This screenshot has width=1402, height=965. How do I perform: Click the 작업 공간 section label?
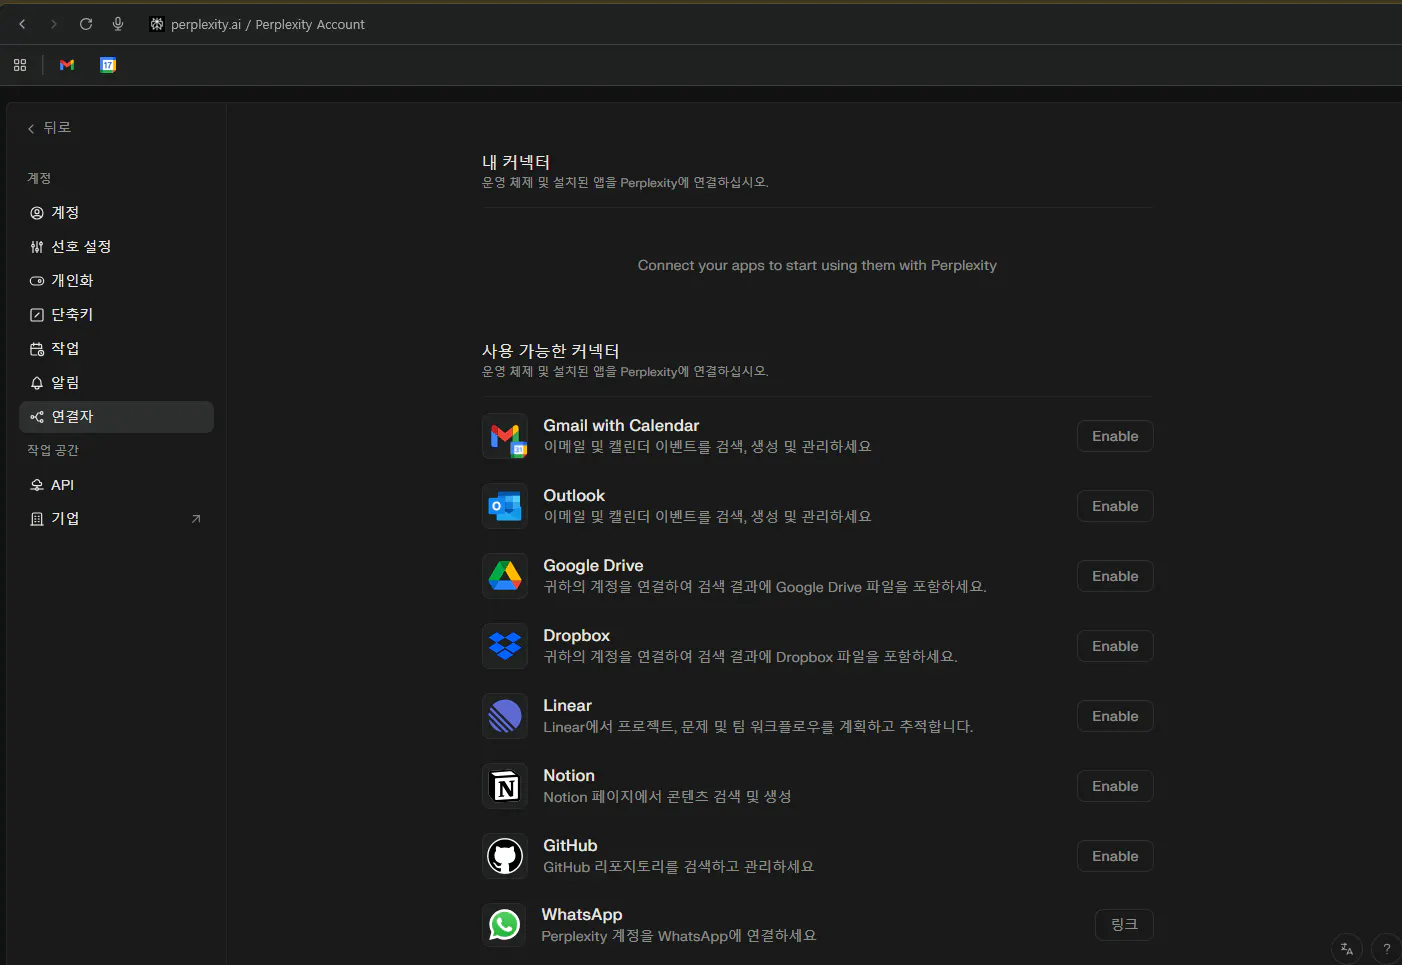pyautogui.click(x=53, y=450)
